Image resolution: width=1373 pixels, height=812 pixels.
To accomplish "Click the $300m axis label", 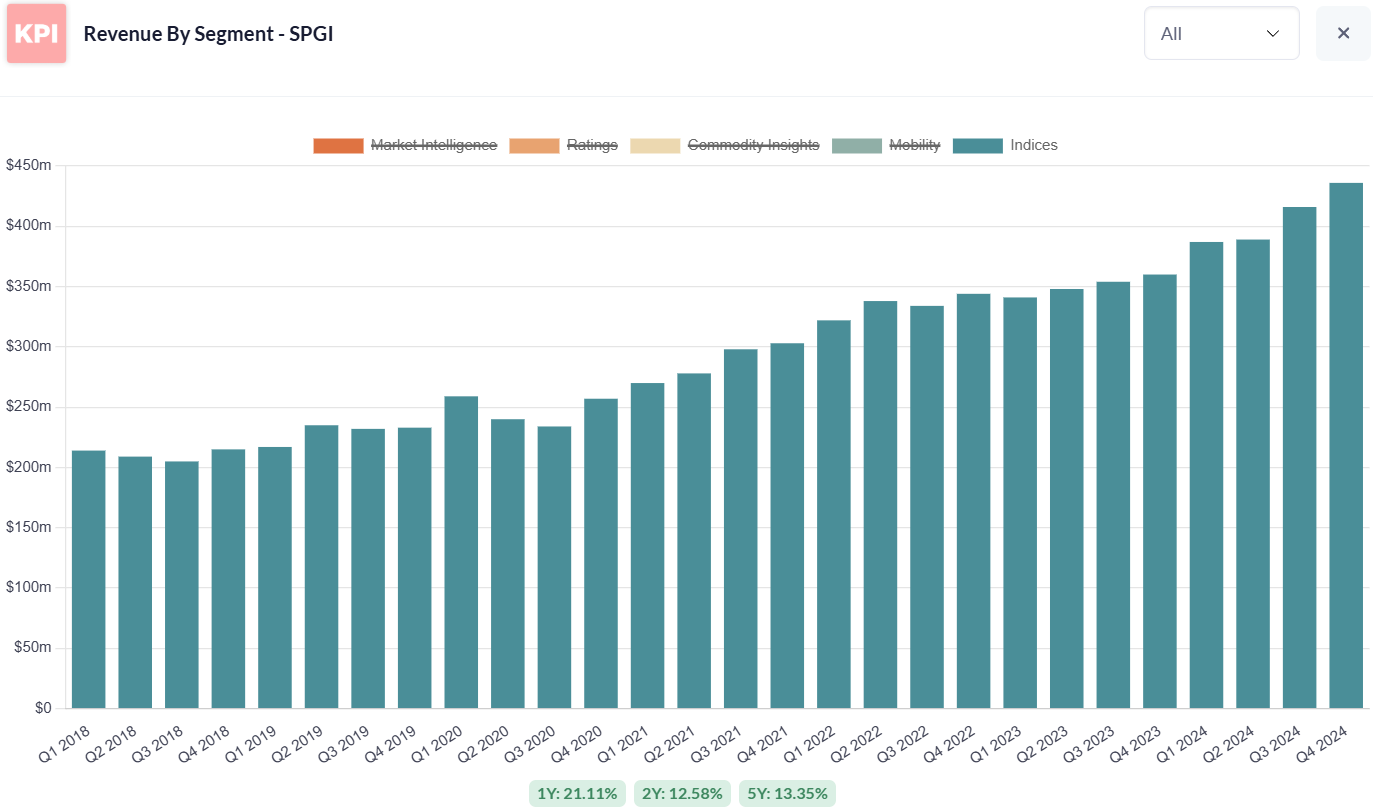I will 28,346.
